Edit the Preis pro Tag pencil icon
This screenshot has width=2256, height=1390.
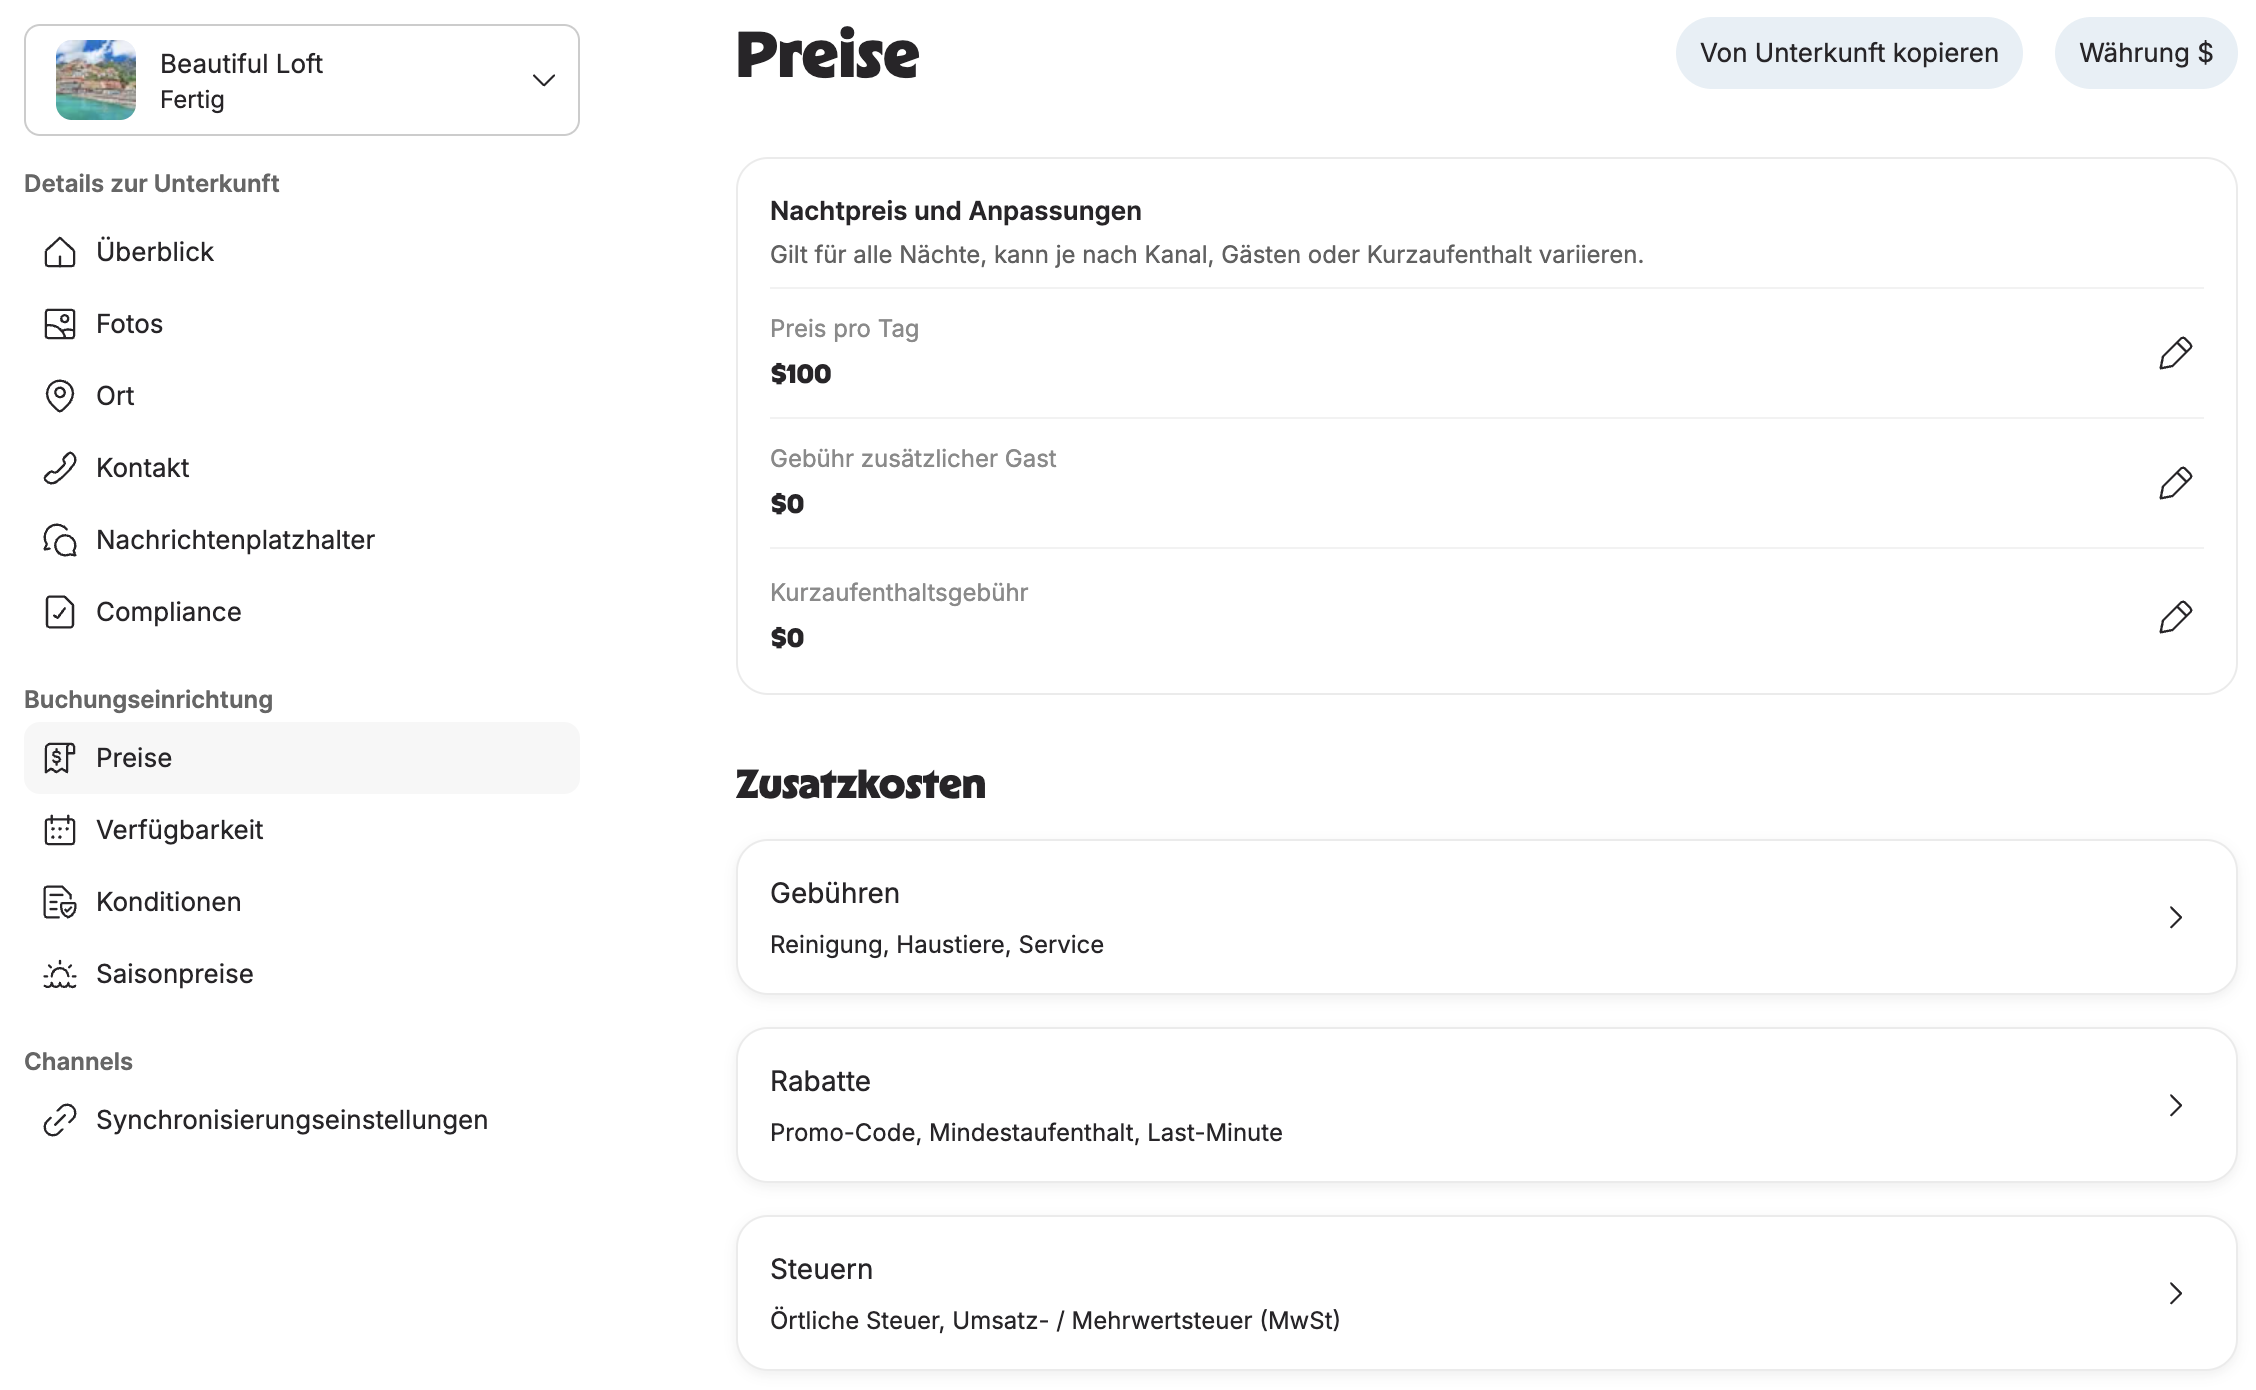click(2175, 353)
